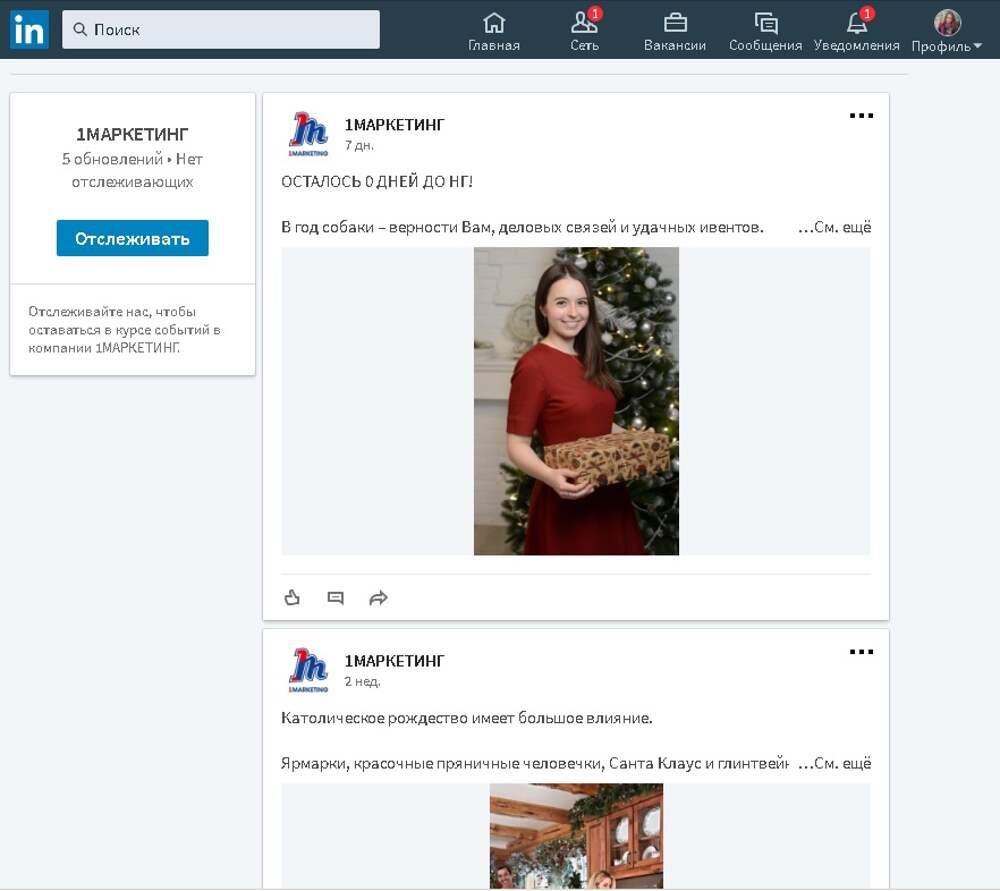
Task: Open the Вакансии jobs briefcase icon
Action: [675, 23]
